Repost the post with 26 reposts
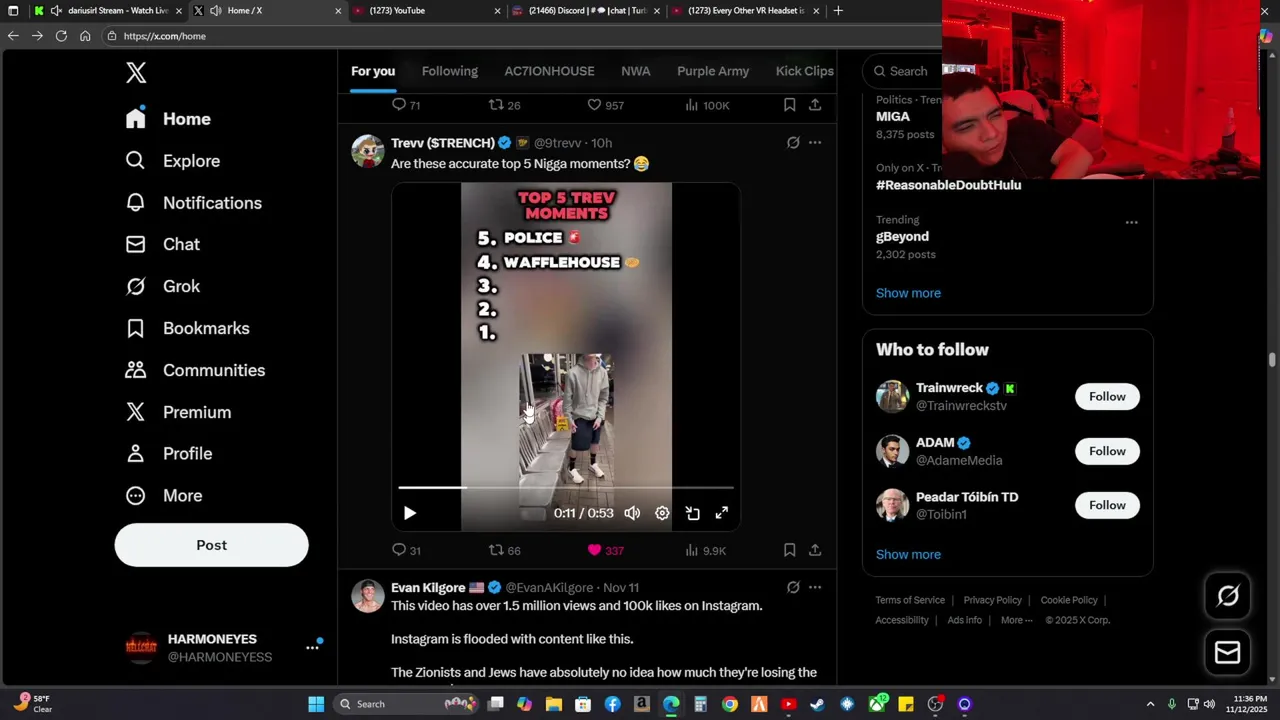The image size is (1280, 720). [504, 105]
